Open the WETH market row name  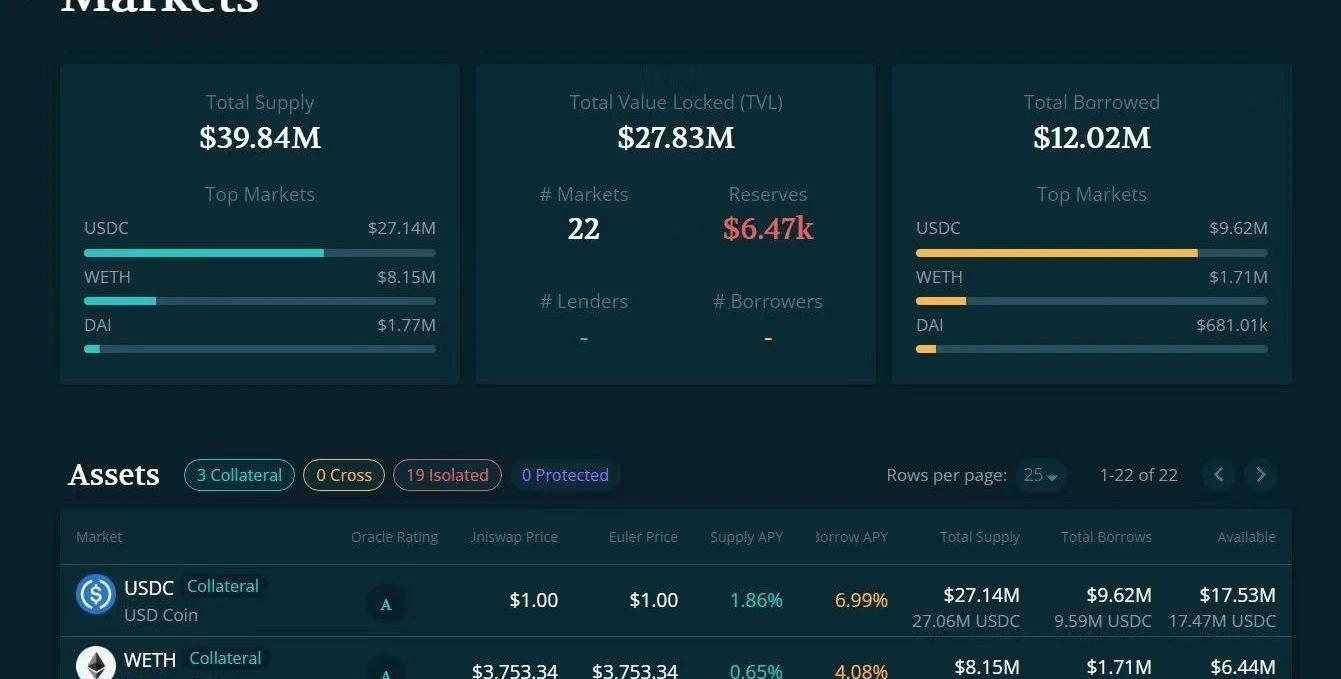(150, 659)
